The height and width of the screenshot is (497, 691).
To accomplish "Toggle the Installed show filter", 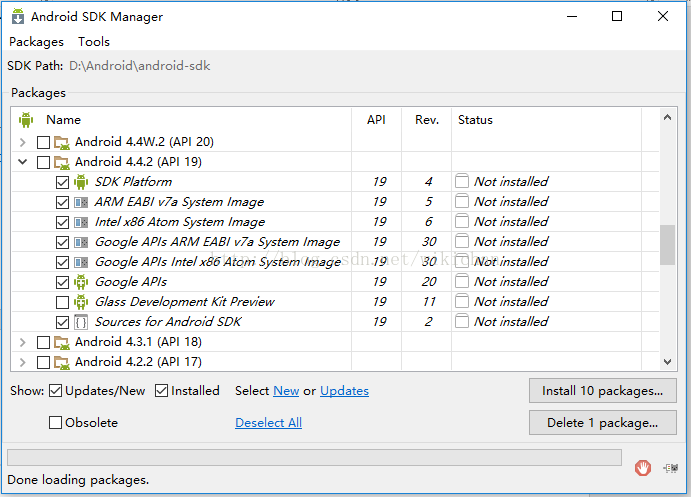I will (x=161, y=390).
